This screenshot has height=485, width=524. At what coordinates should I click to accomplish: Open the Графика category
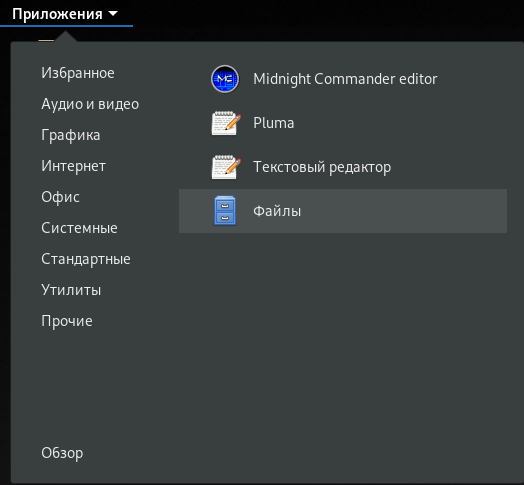point(71,135)
